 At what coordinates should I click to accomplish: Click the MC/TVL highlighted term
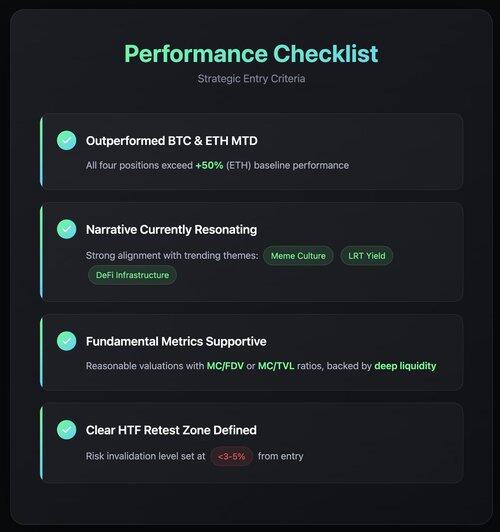[x=276, y=366]
